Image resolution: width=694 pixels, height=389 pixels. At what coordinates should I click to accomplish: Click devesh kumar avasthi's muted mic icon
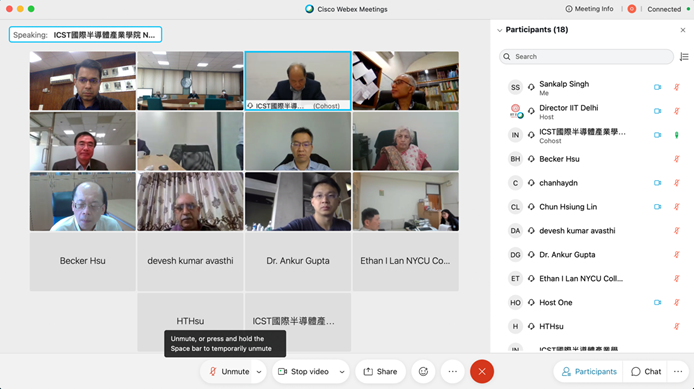coord(676,231)
